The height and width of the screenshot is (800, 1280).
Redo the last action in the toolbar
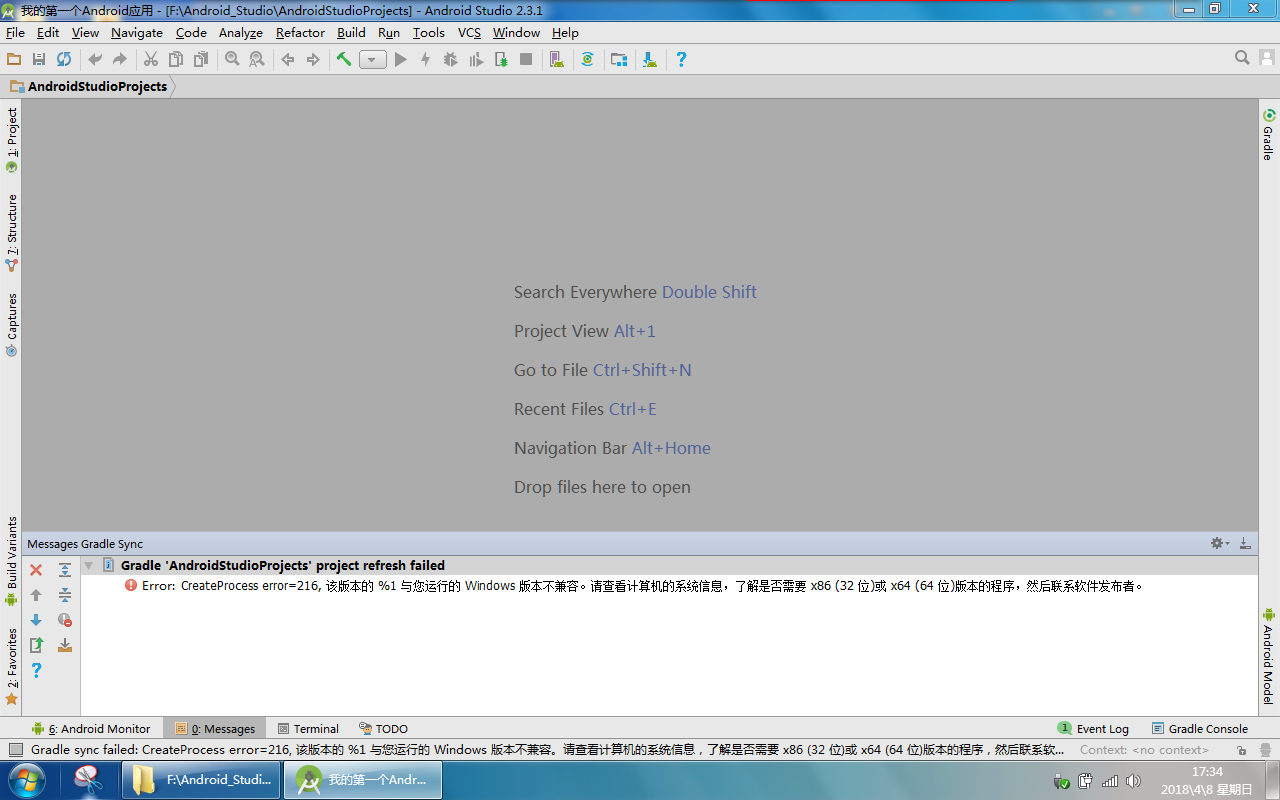pos(120,59)
